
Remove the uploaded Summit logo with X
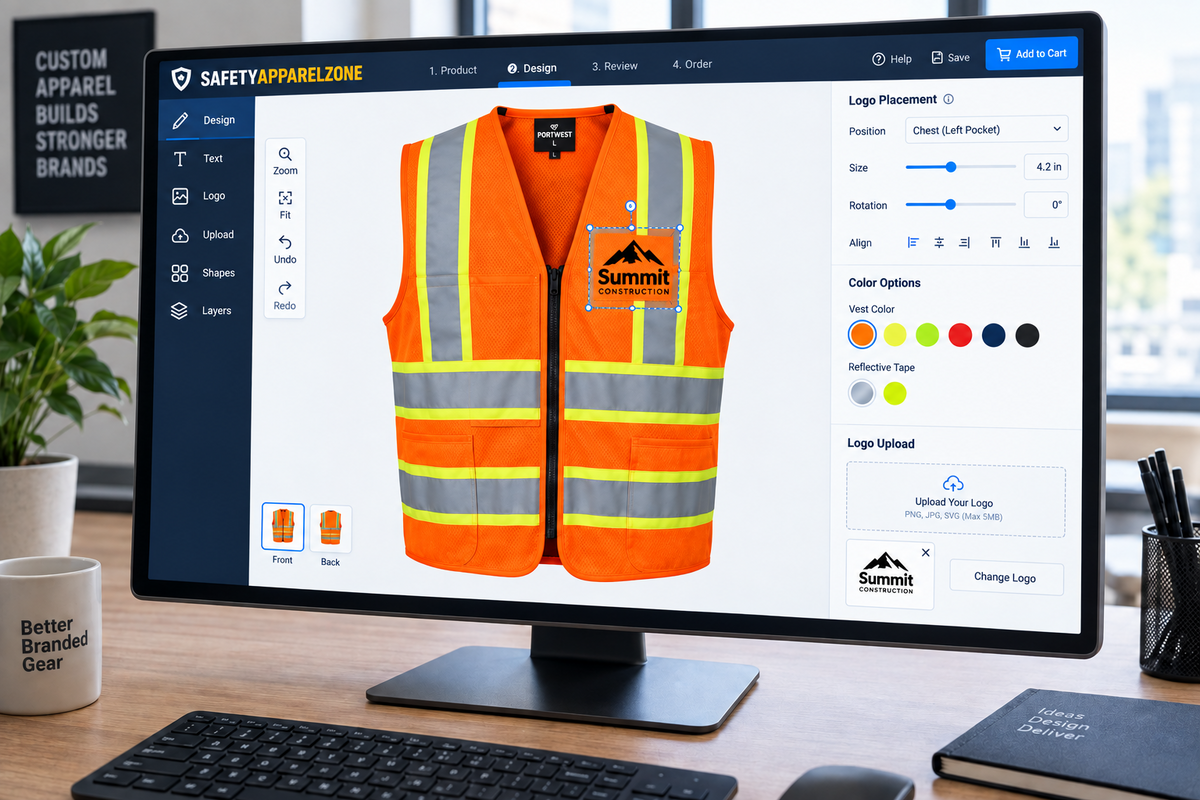pos(925,552)
